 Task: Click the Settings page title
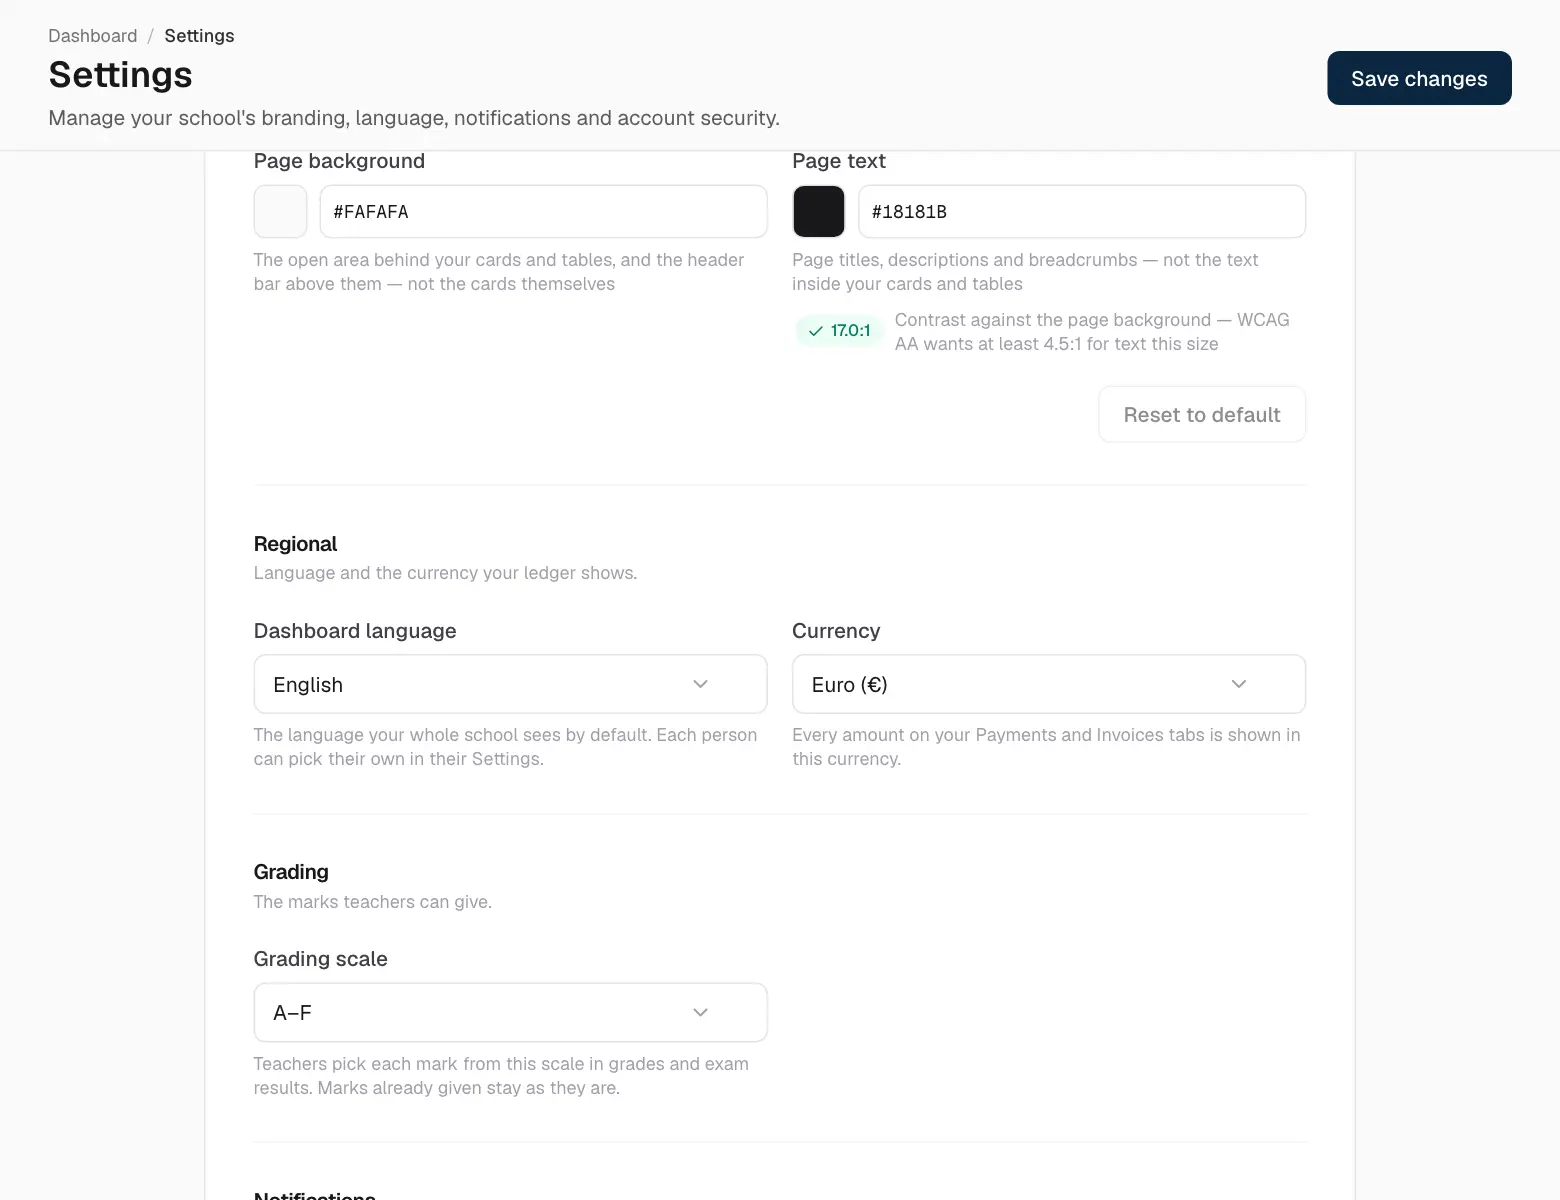120,75
